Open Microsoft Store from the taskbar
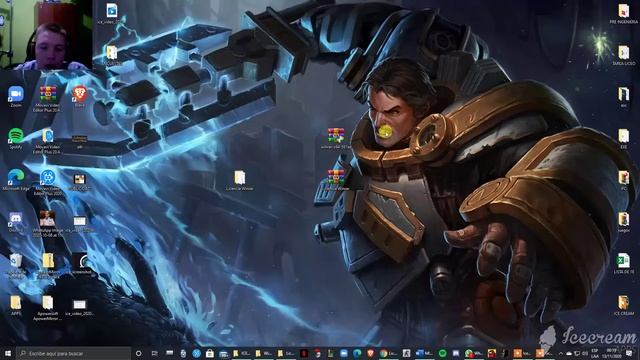The image size is (640, 360). (210, 353)
